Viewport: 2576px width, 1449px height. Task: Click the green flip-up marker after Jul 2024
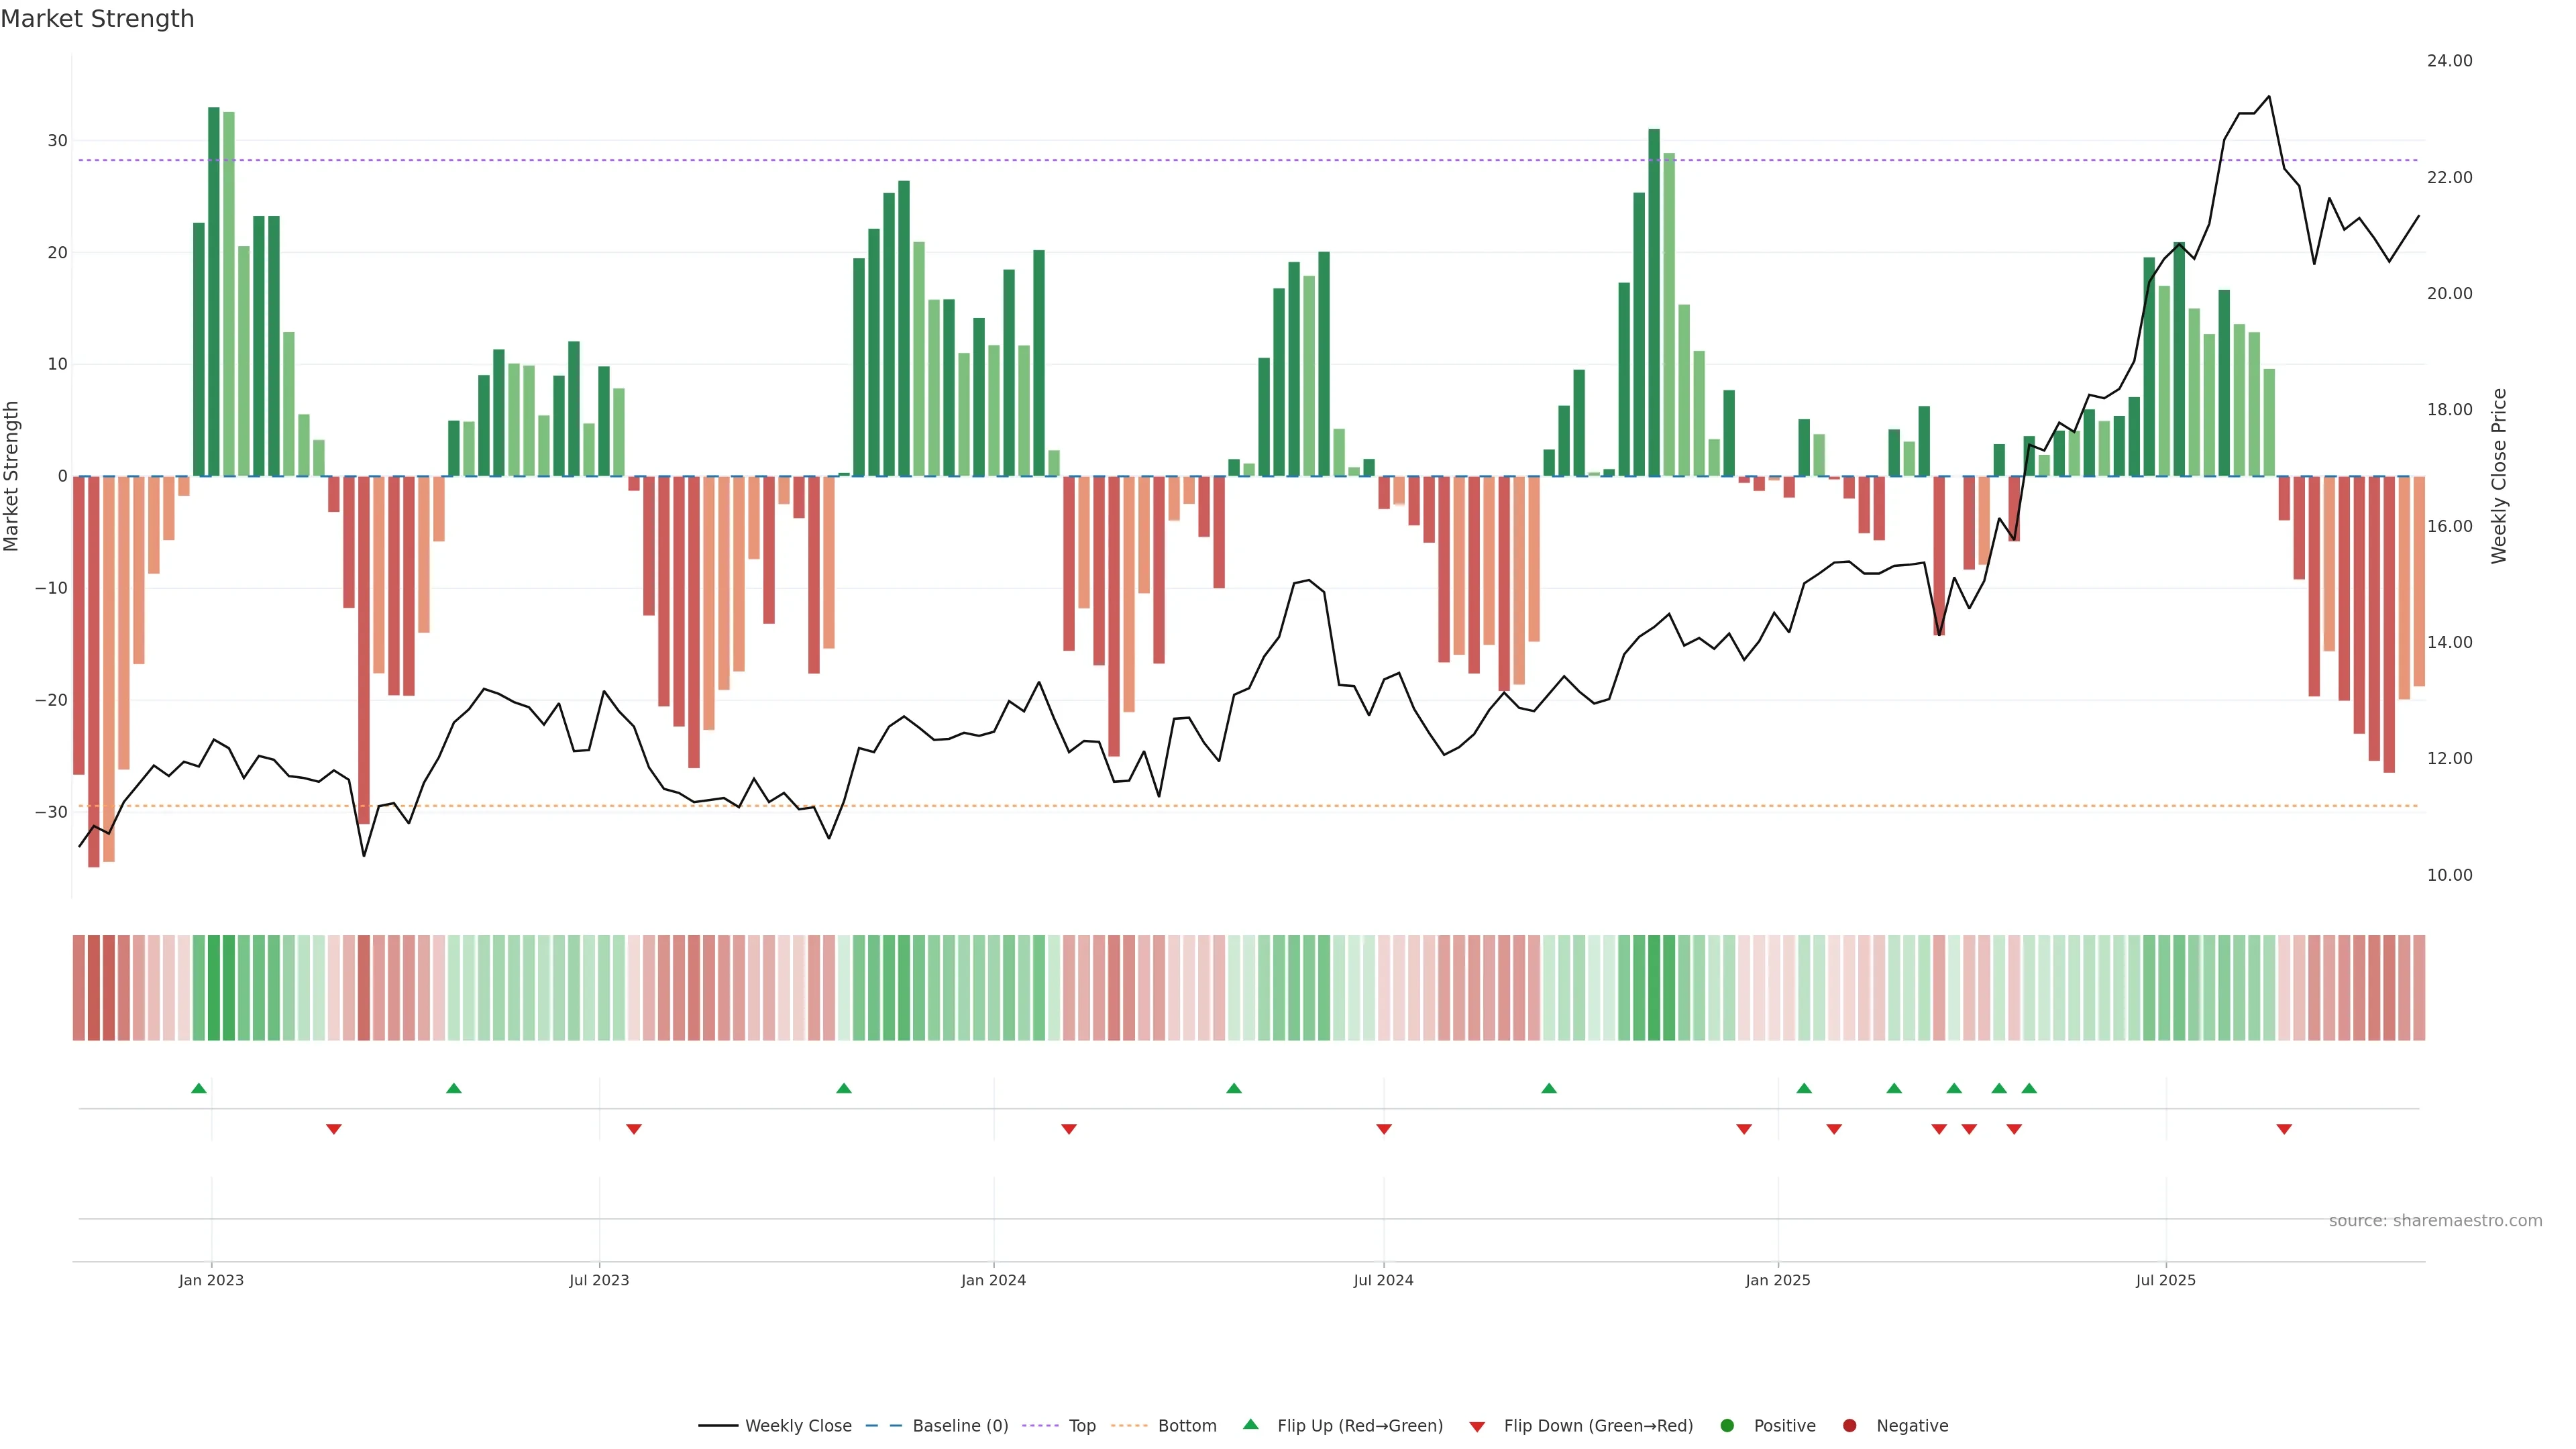click(1549, 1088)
